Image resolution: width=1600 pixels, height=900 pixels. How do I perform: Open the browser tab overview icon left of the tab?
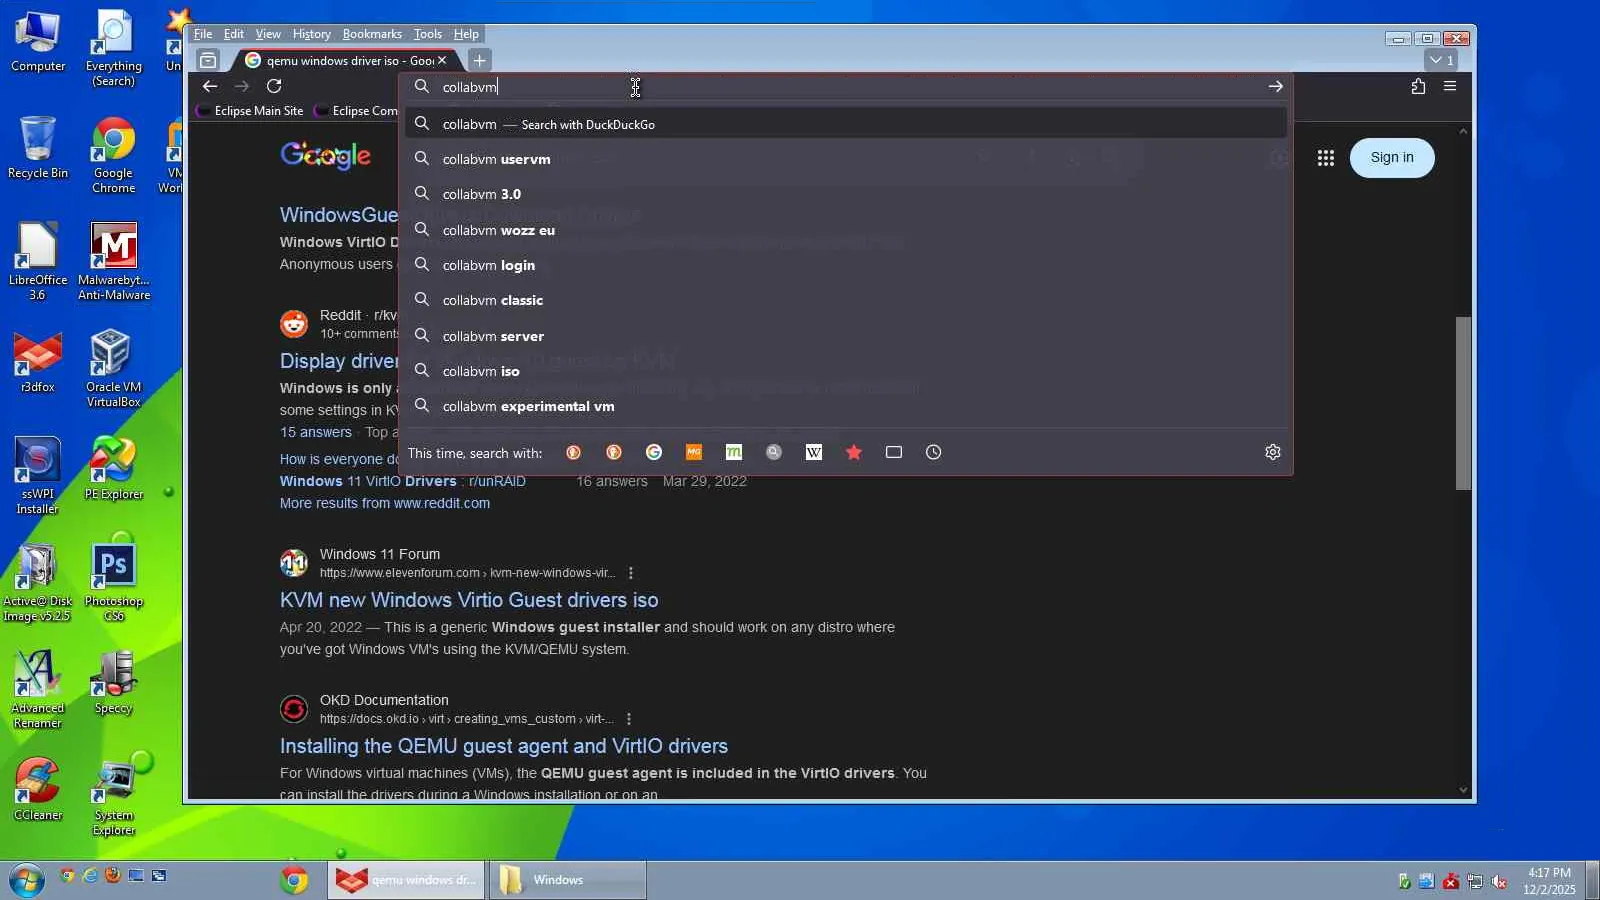pos(208,61)
